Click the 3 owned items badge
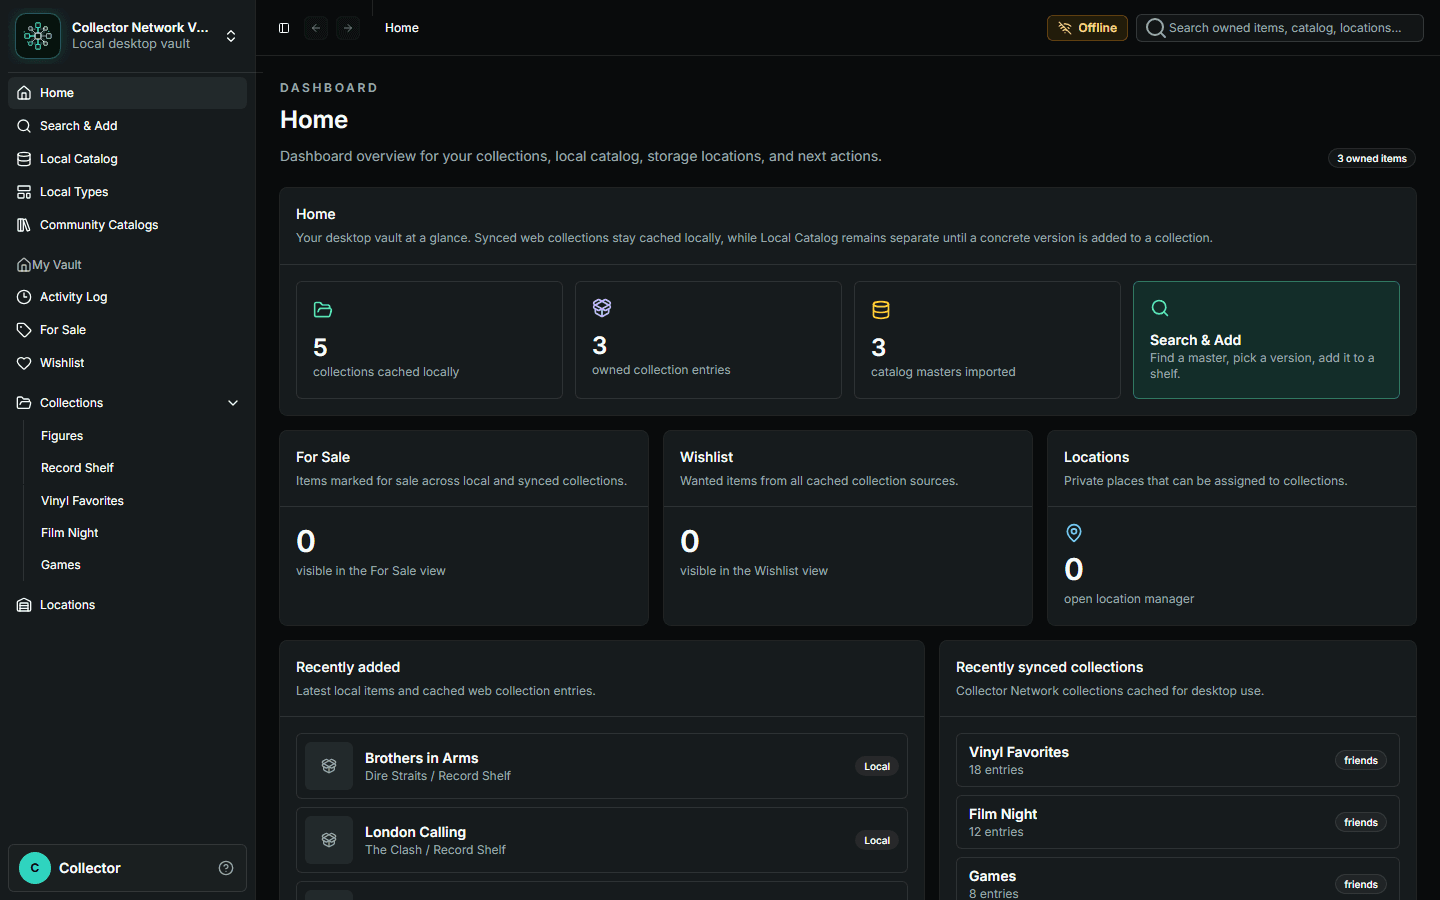 [1372, 158]
